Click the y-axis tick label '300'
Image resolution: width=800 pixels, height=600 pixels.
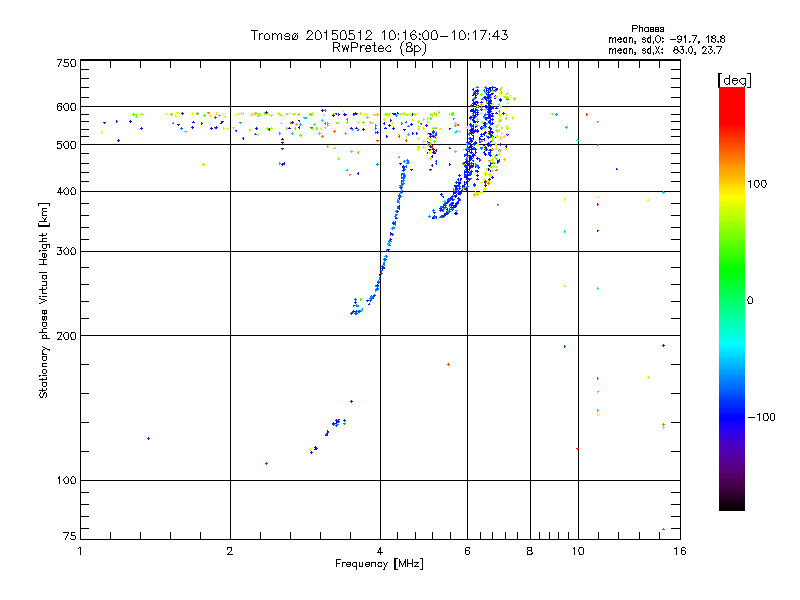tap(66, 252)
